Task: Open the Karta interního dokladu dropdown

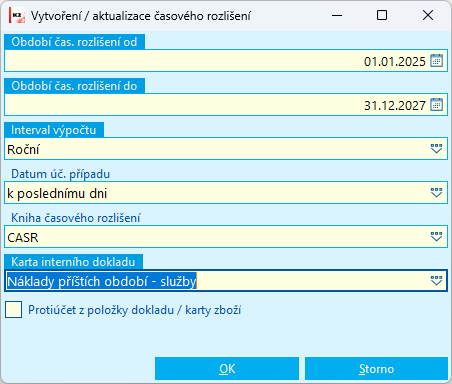Action: pos(436,281)
